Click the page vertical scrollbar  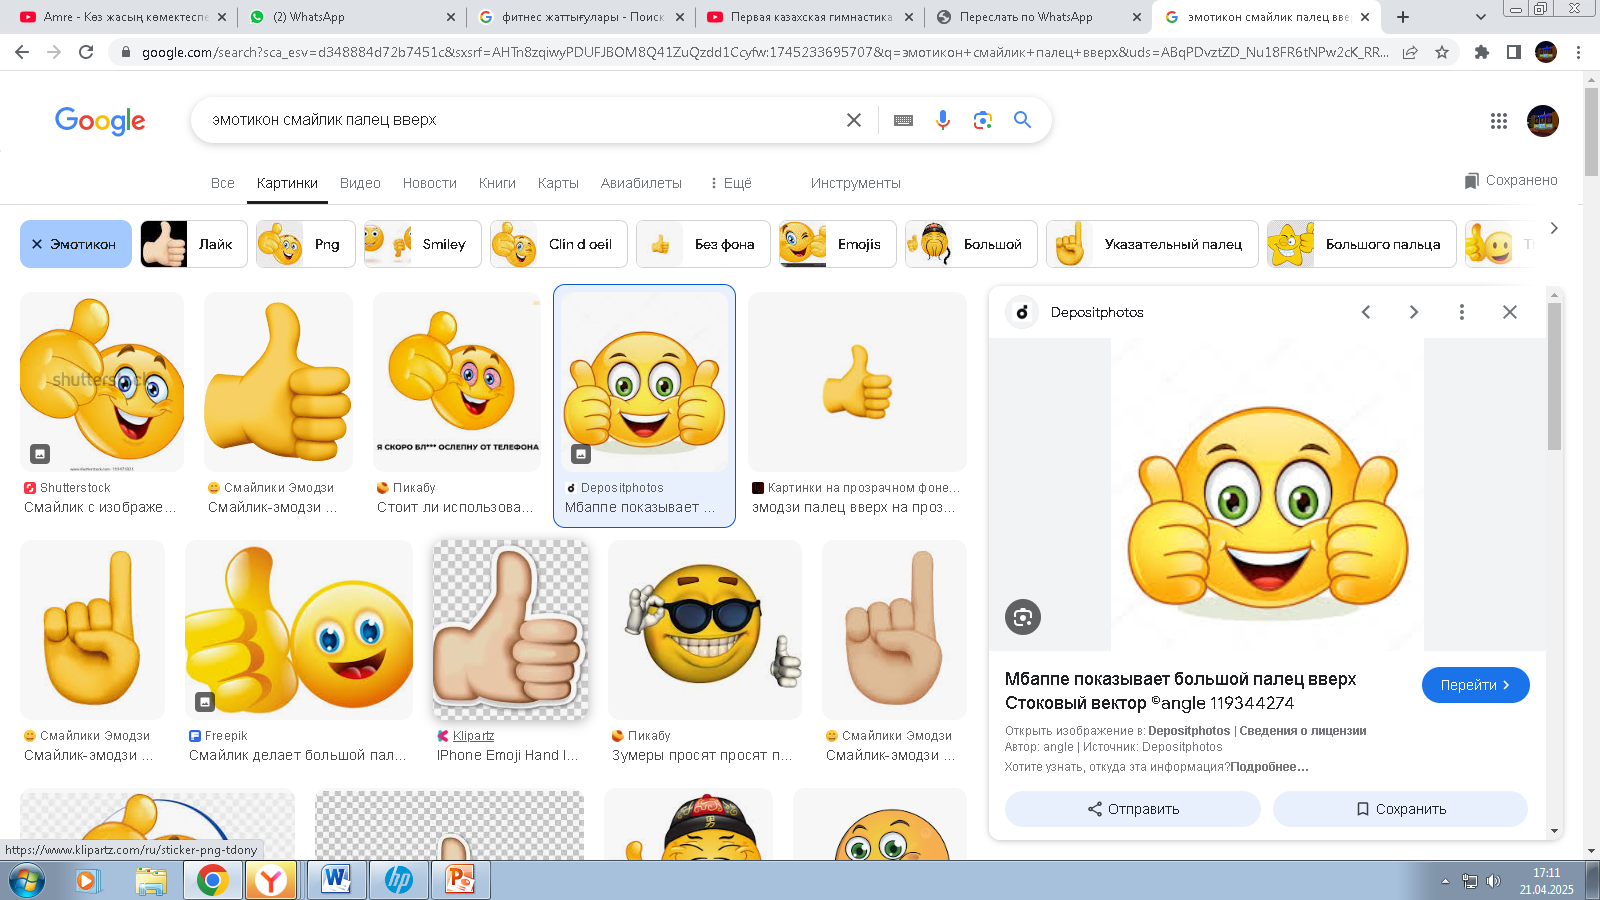point(1591,130)
